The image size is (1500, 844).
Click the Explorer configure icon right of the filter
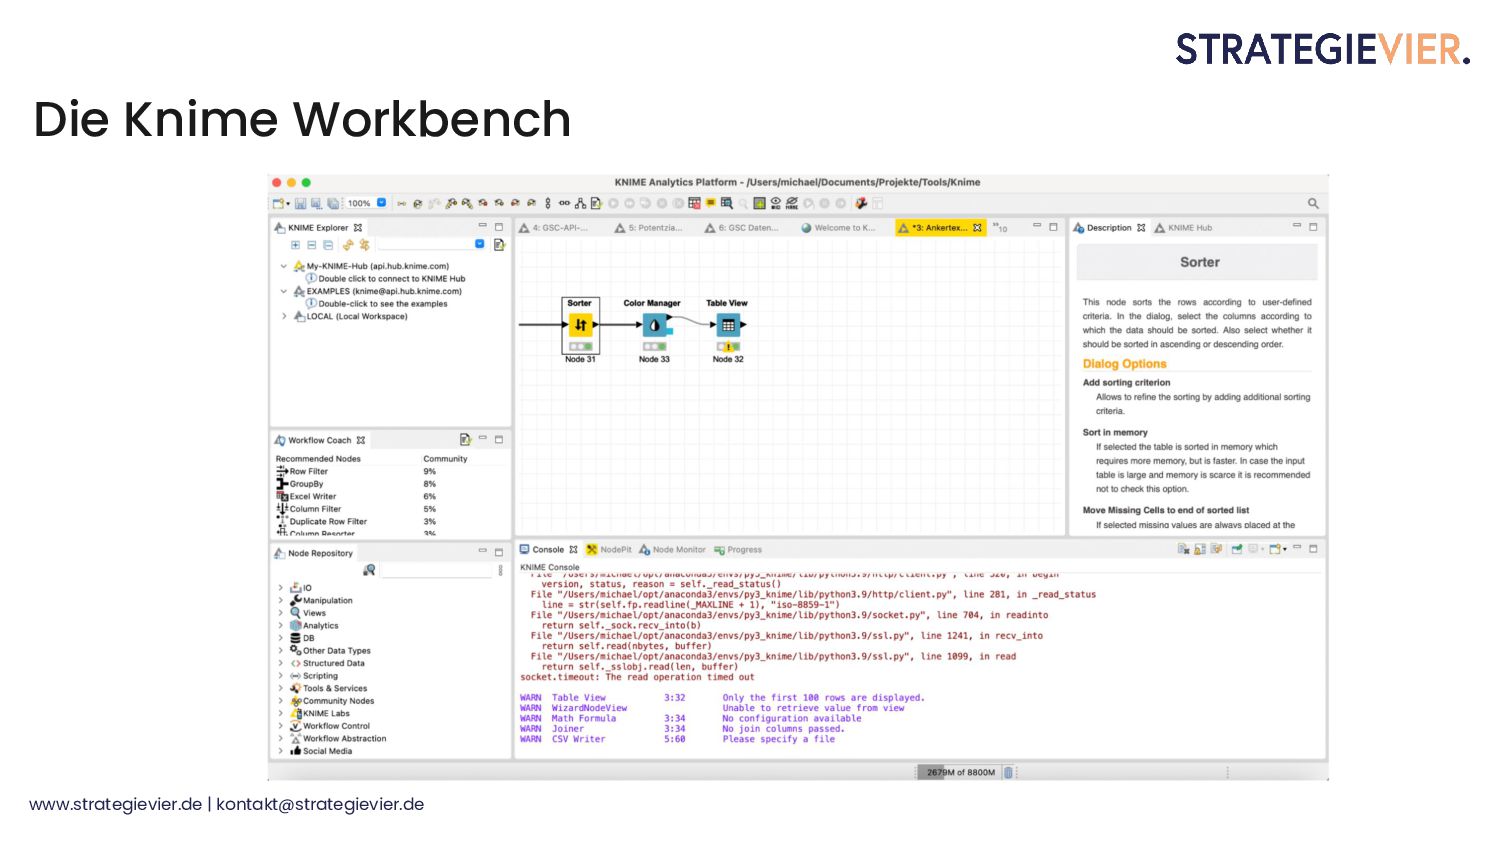(499, 244)
